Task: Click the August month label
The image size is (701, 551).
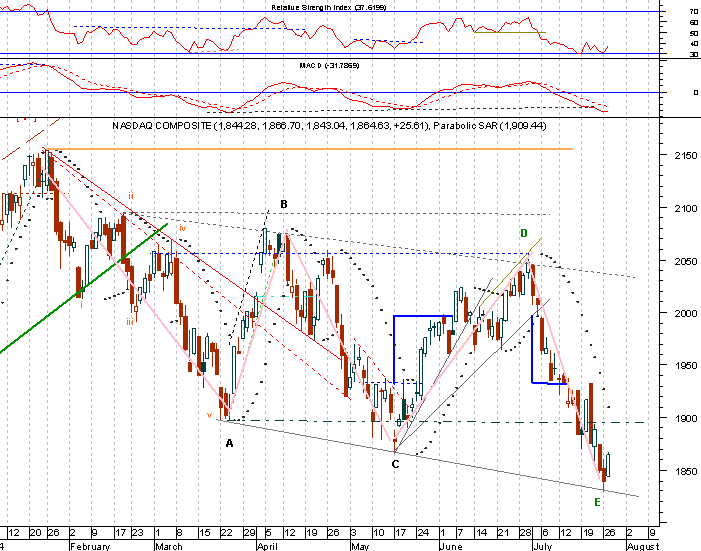Action: 643,547
